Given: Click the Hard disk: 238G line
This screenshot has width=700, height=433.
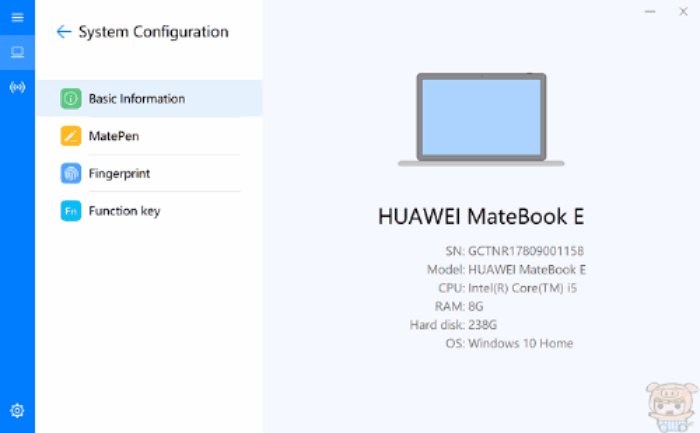Looking at the screenshot, I should click(453, 325).
